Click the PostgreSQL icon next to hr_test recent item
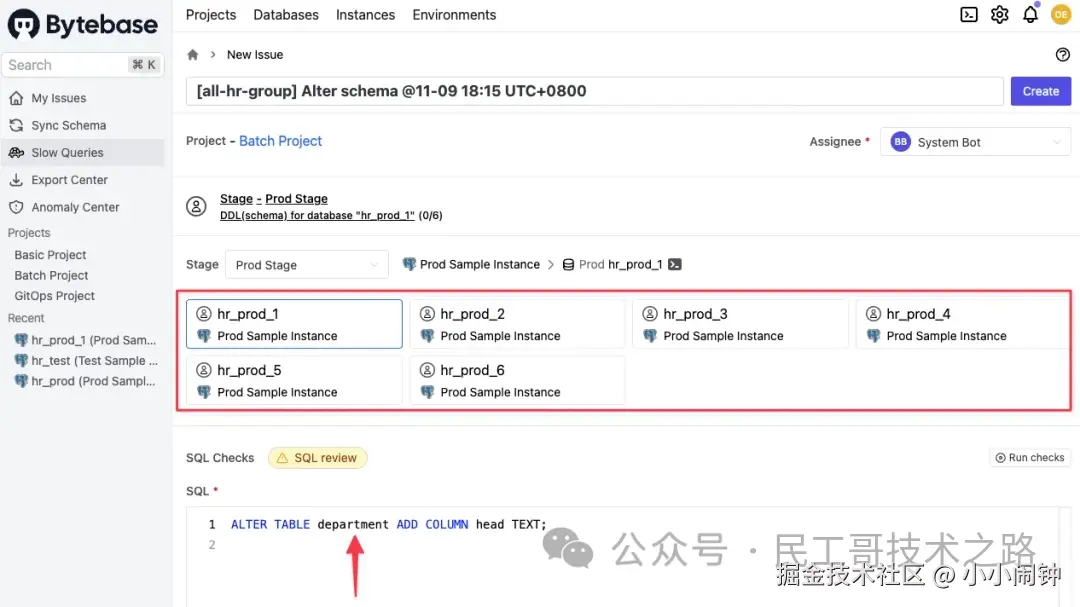The width and height of the screenshot is (1080, 607). (x=21, y=360)
